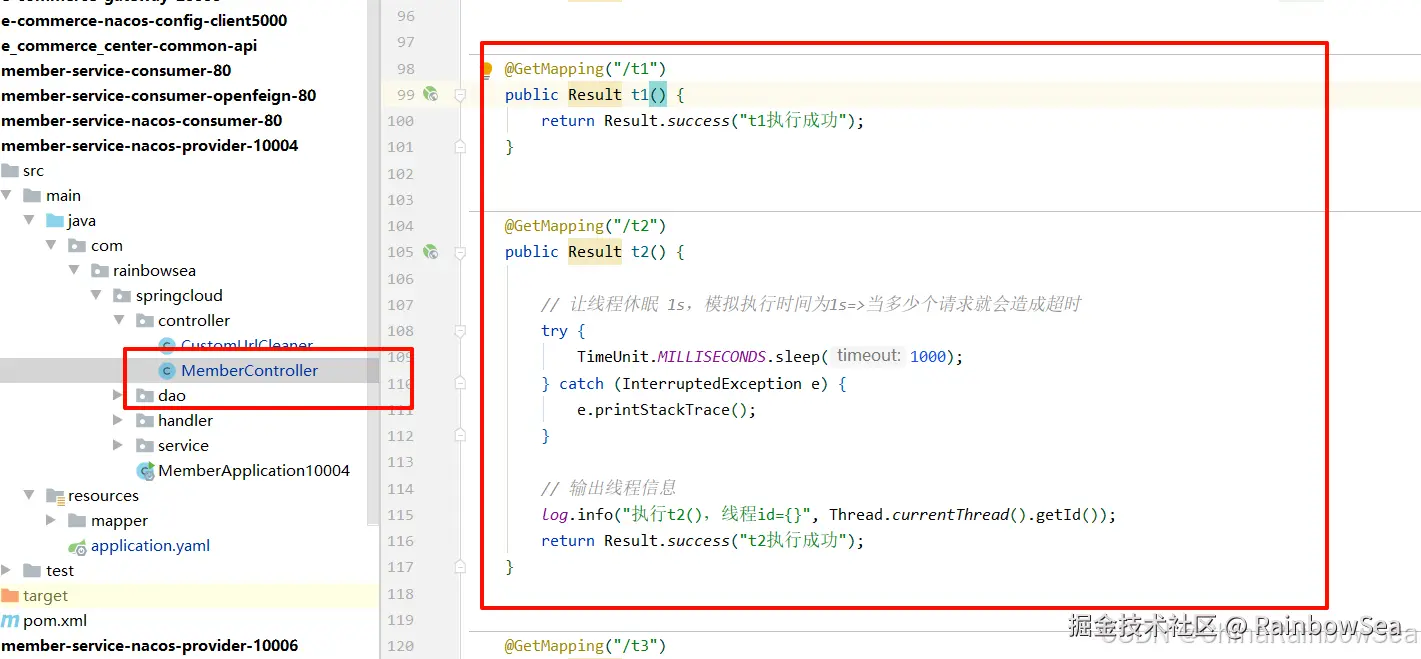1421x659 pixels.
Task: Select the member-service-nacos-provider-10004 module
Action: click(150, 146)
